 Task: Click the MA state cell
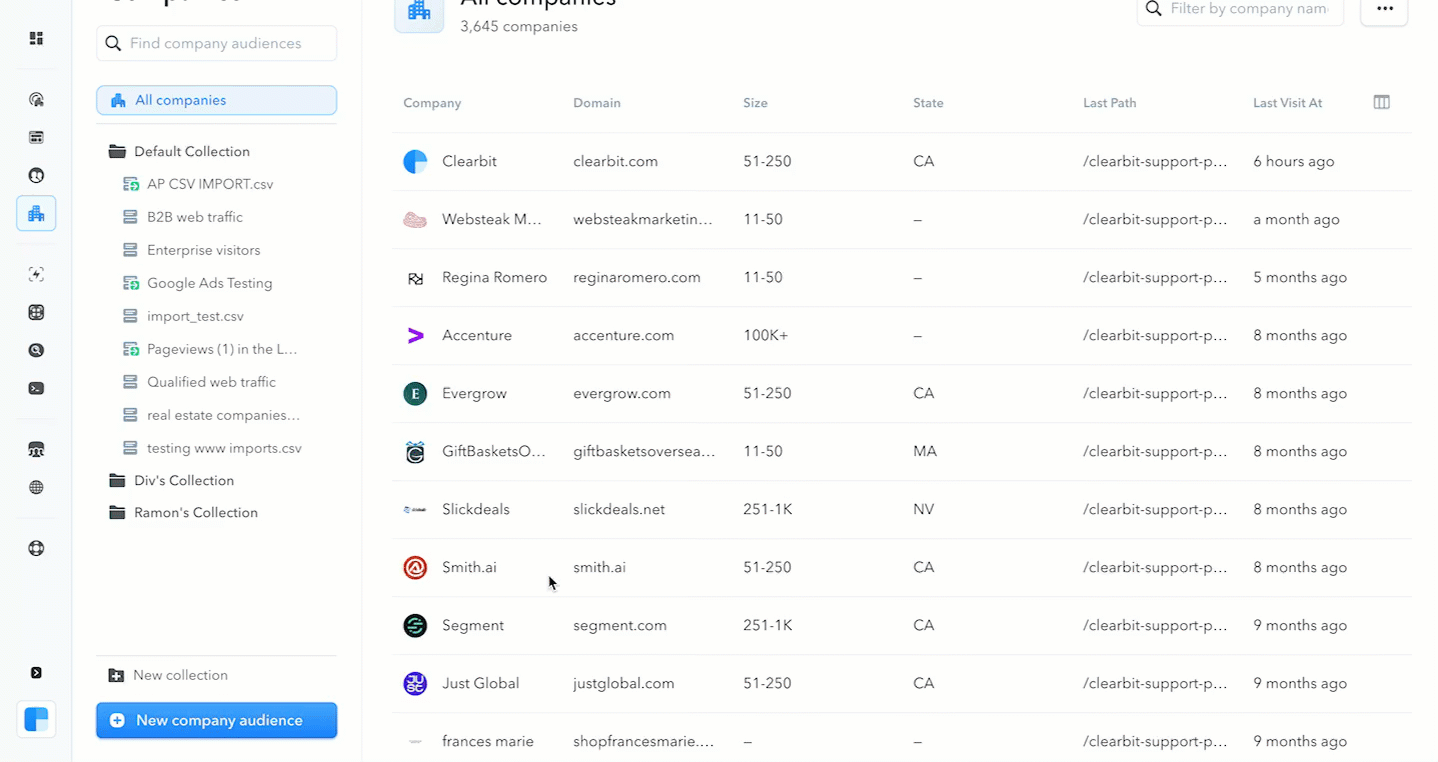click(x=925, y=451)
